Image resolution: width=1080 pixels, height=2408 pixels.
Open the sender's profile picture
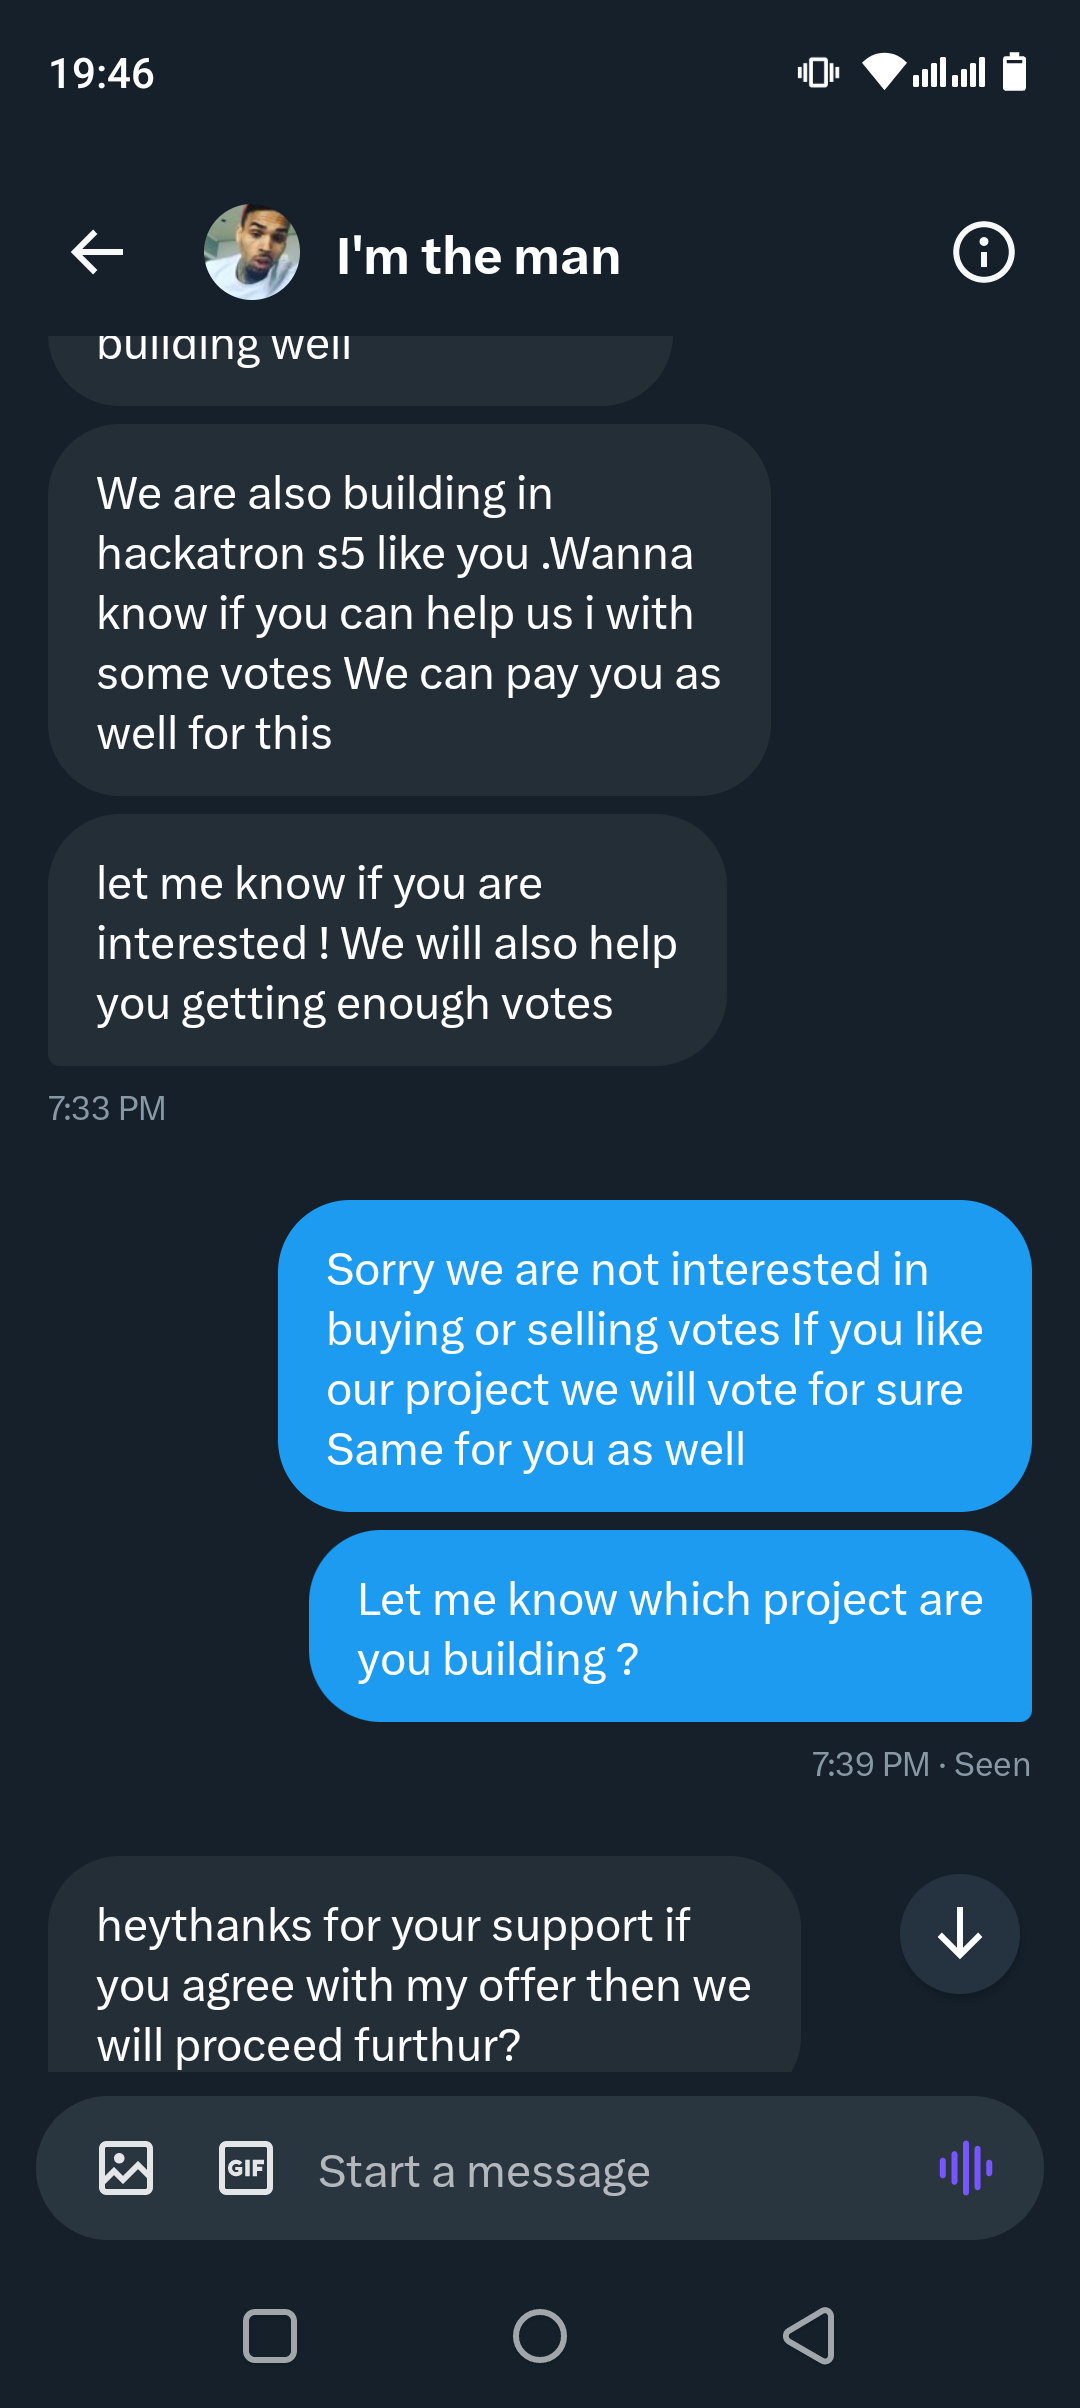(252, 252)
